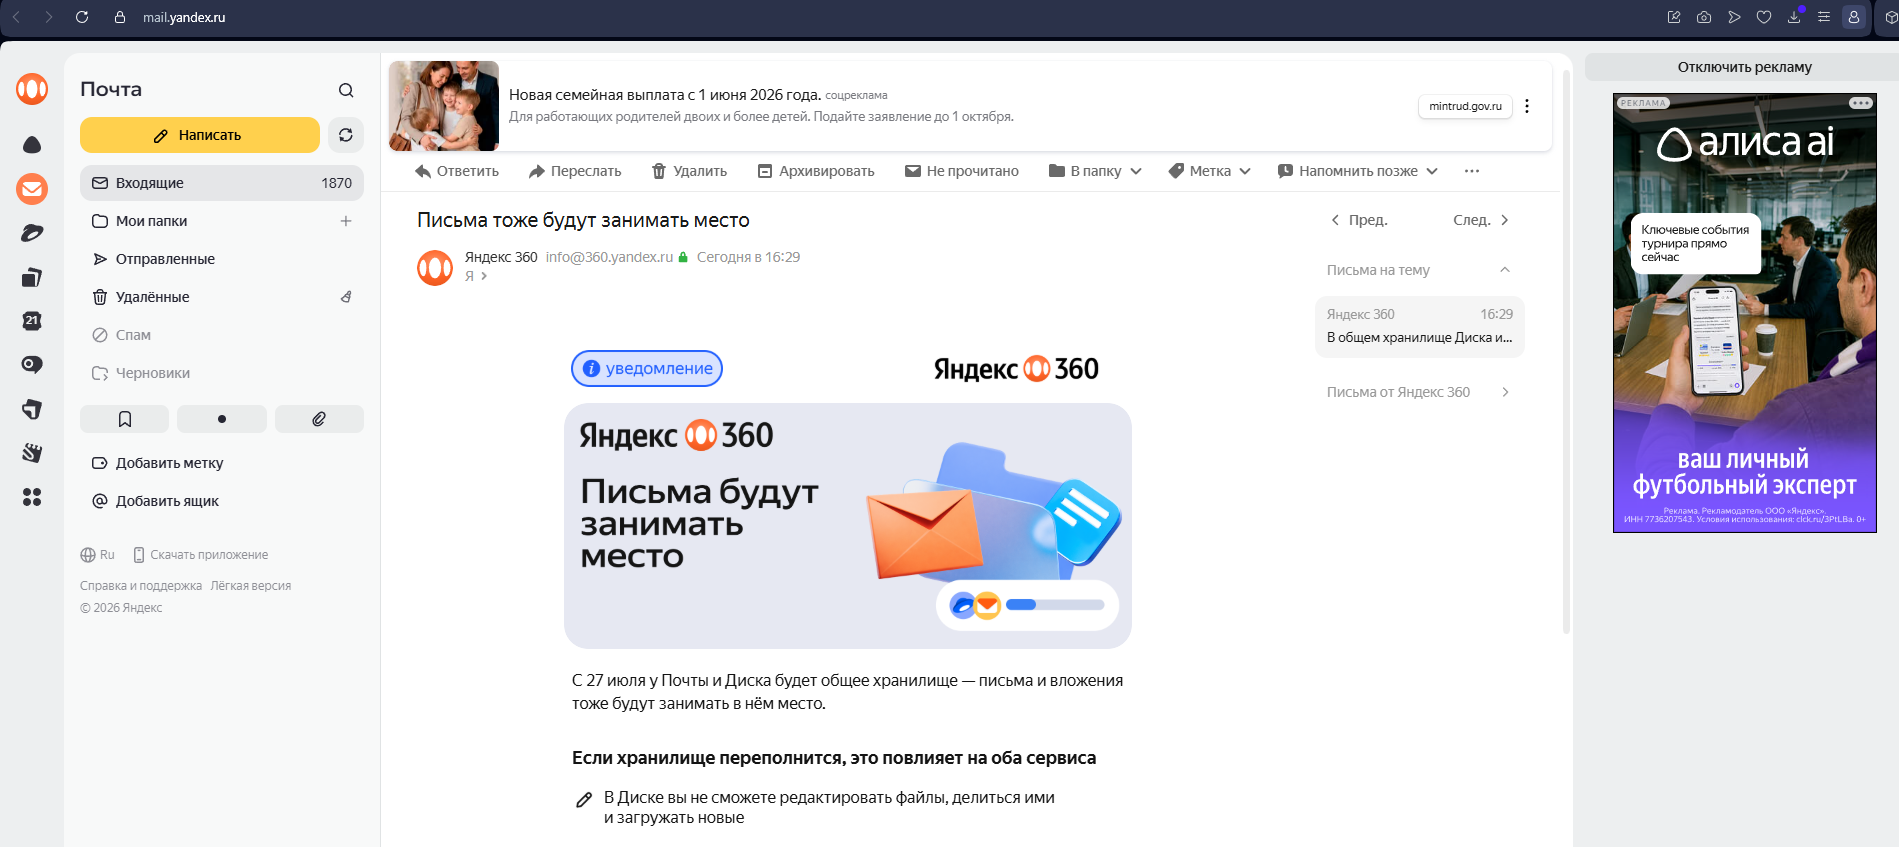1899x847 pixels.
Task: Open the browser extensions cube icon
Action: point(1890,17)
